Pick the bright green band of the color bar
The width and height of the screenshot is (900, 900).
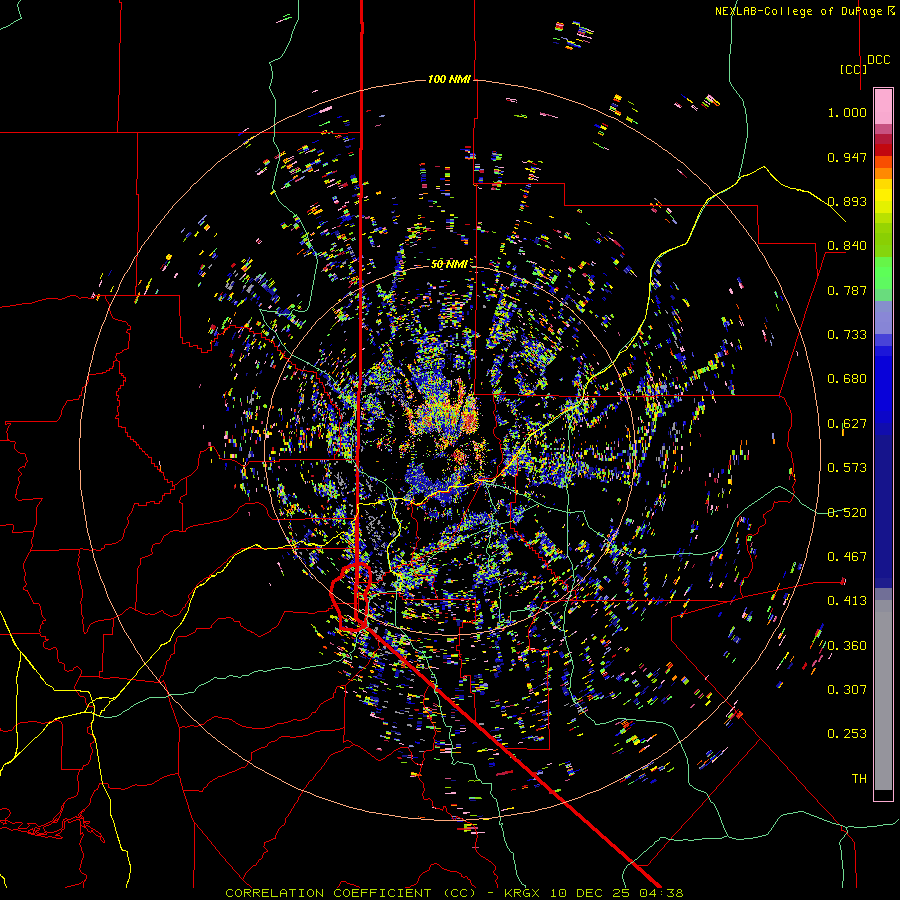[883, 273]
